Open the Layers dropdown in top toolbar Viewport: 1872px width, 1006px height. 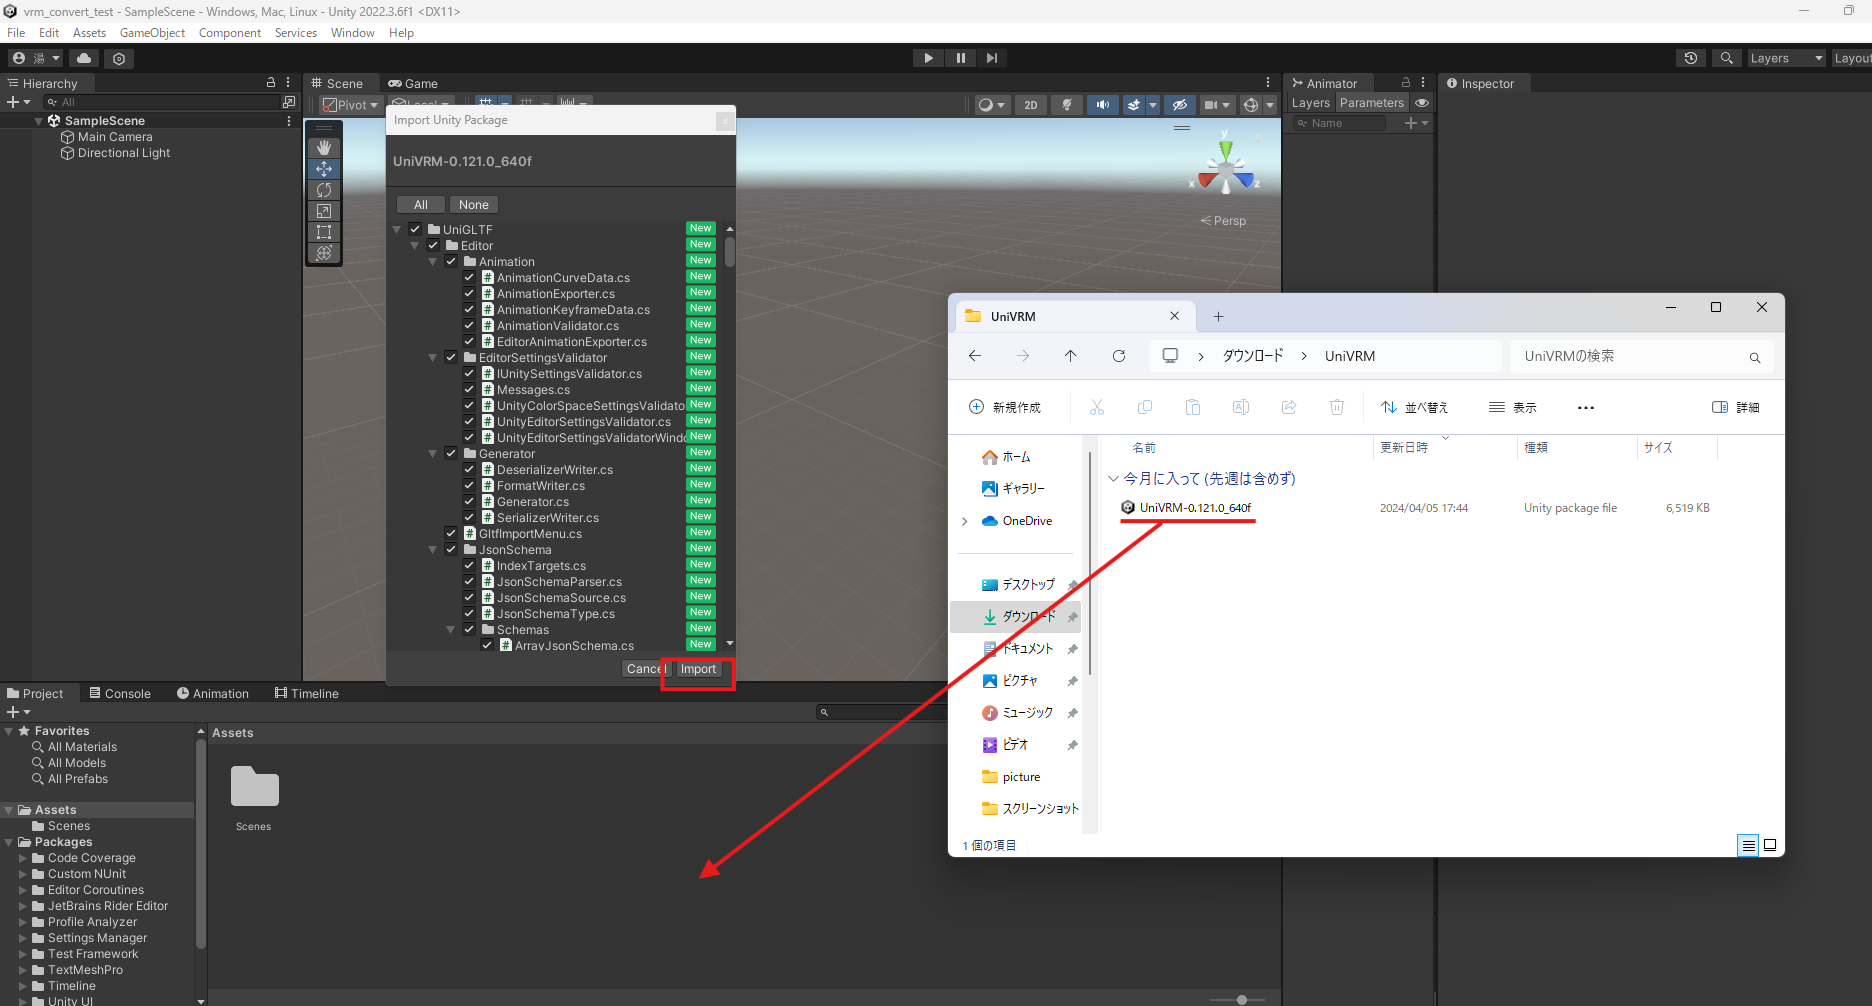[1786, 58]
